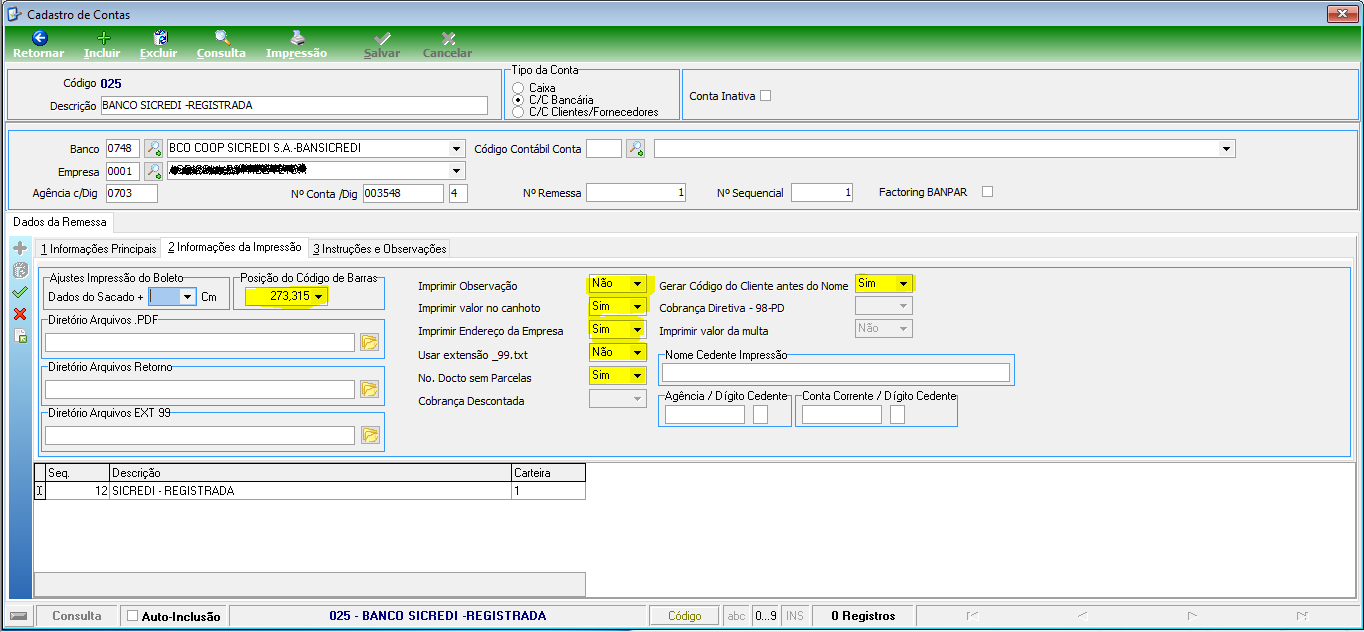
Task: Select the C/C Bancária account type
Action: coord(518,100)
